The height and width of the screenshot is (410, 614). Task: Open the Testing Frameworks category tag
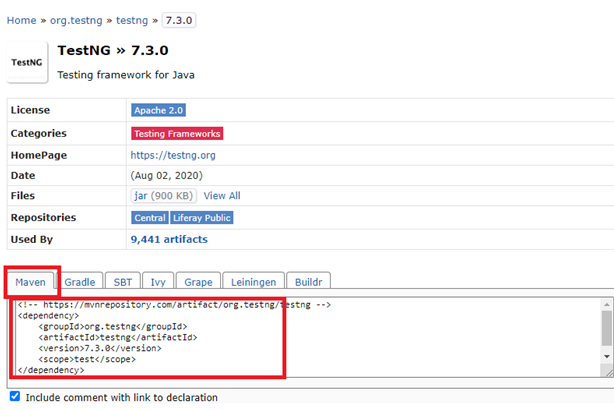pyautogui.click(x=177, y=133)
